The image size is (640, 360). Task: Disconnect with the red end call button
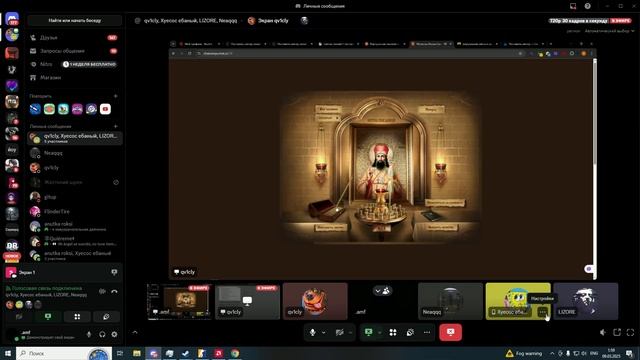coord(451,332)
